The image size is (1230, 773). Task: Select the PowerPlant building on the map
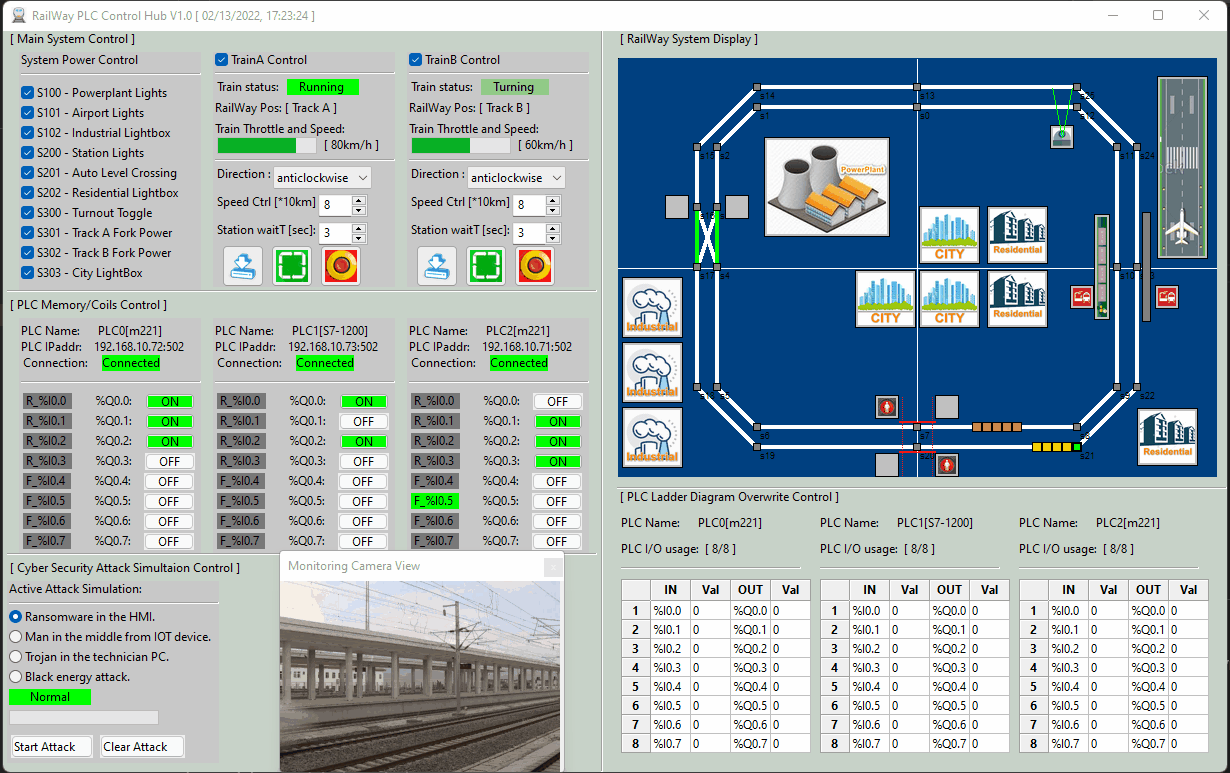pyautogui.click(x=826, y=188)
